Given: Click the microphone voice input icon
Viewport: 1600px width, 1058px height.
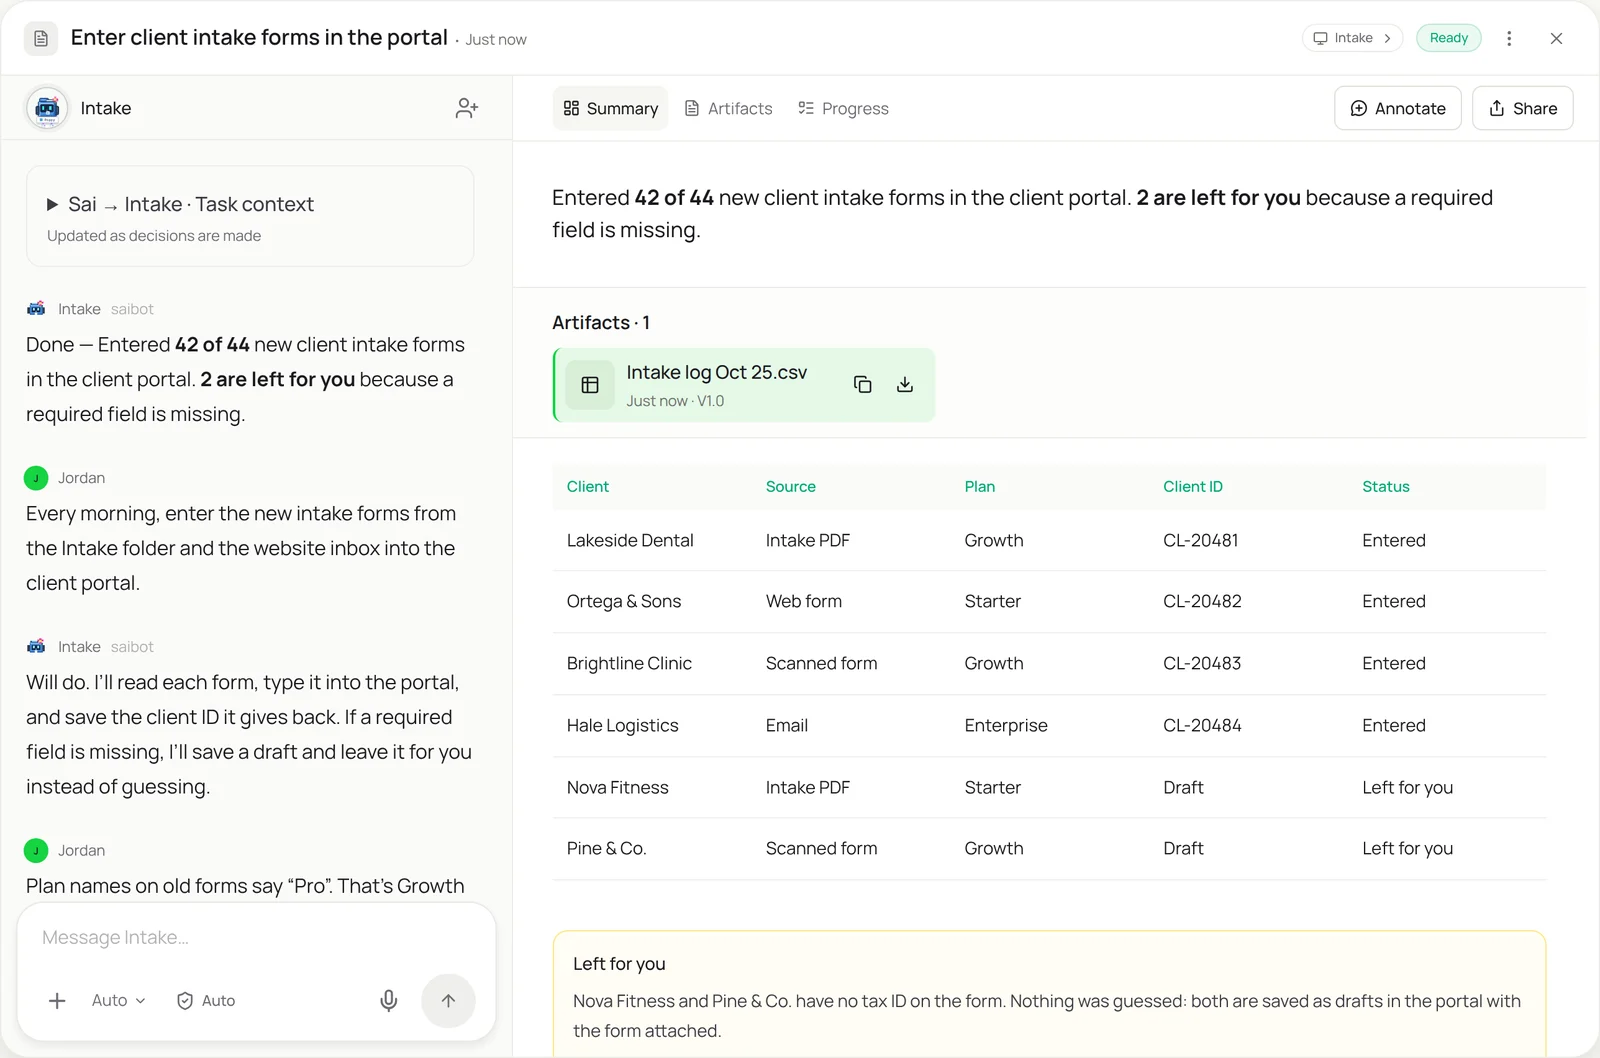Looking at the screenshot, I should tap(389, 1001).
